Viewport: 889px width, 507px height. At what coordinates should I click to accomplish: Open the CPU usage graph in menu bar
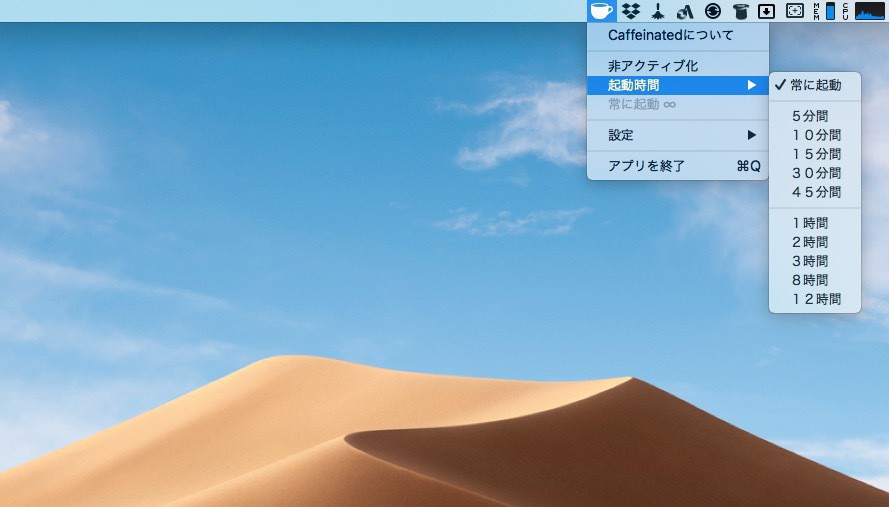(863, 11)
